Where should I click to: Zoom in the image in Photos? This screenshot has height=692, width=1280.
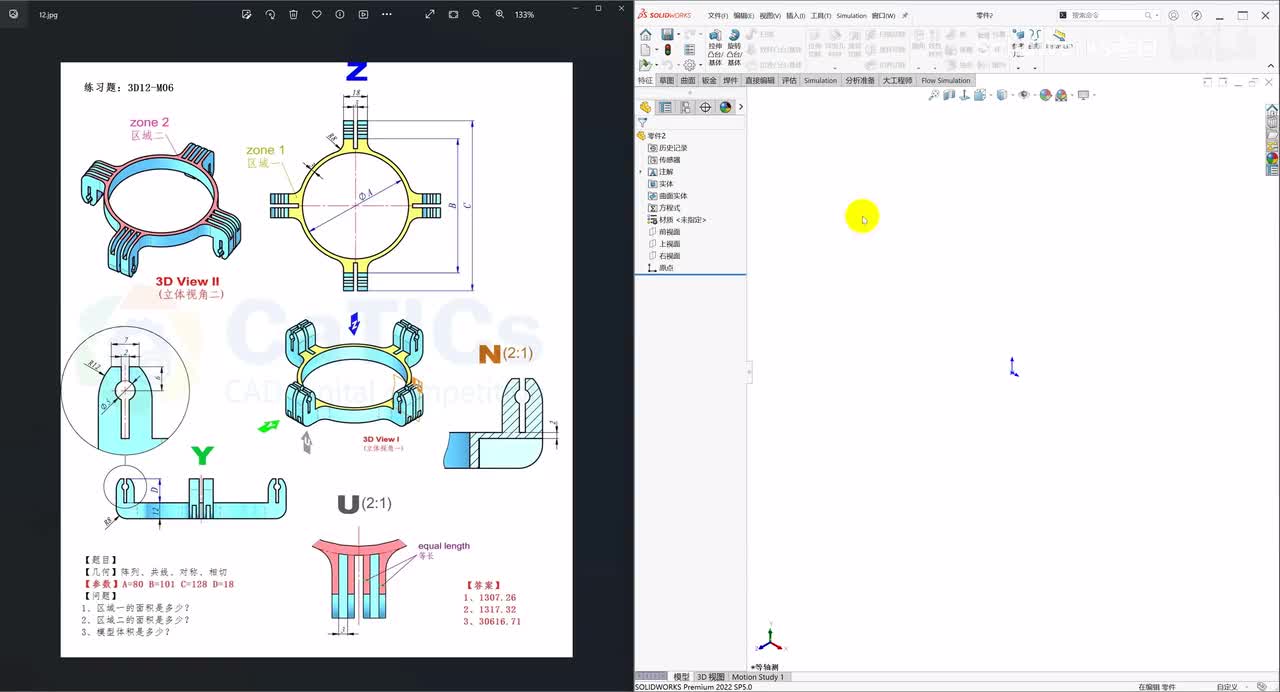(x=500, y=14)
